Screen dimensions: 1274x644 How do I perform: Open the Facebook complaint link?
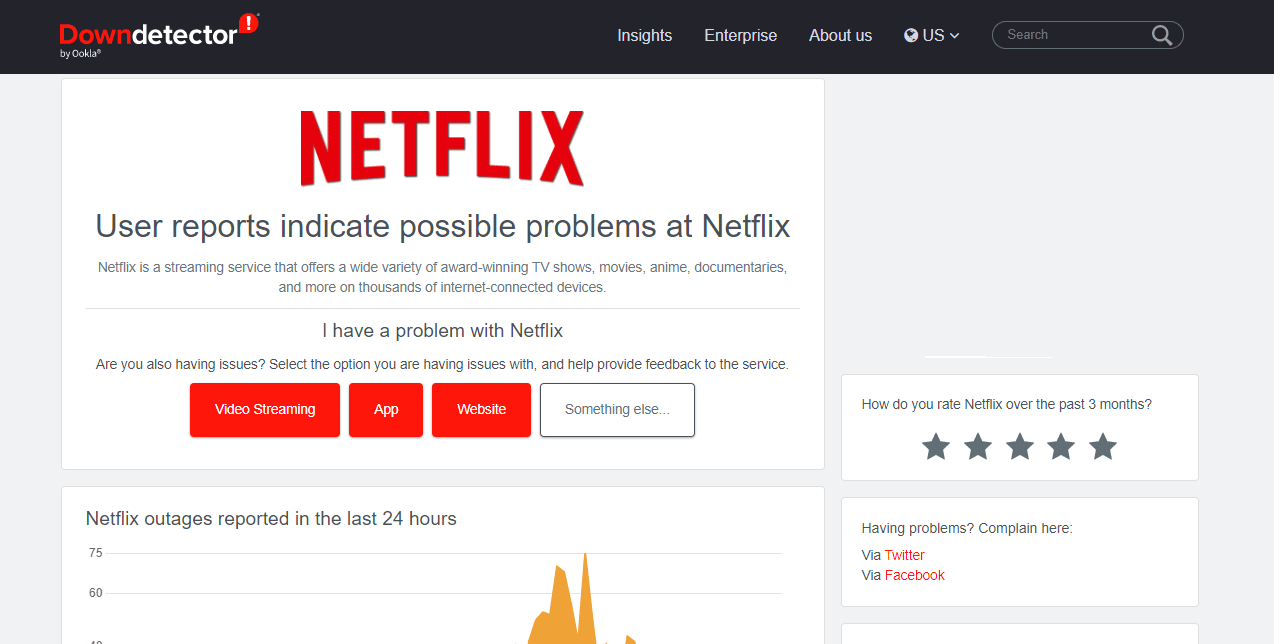914,575
